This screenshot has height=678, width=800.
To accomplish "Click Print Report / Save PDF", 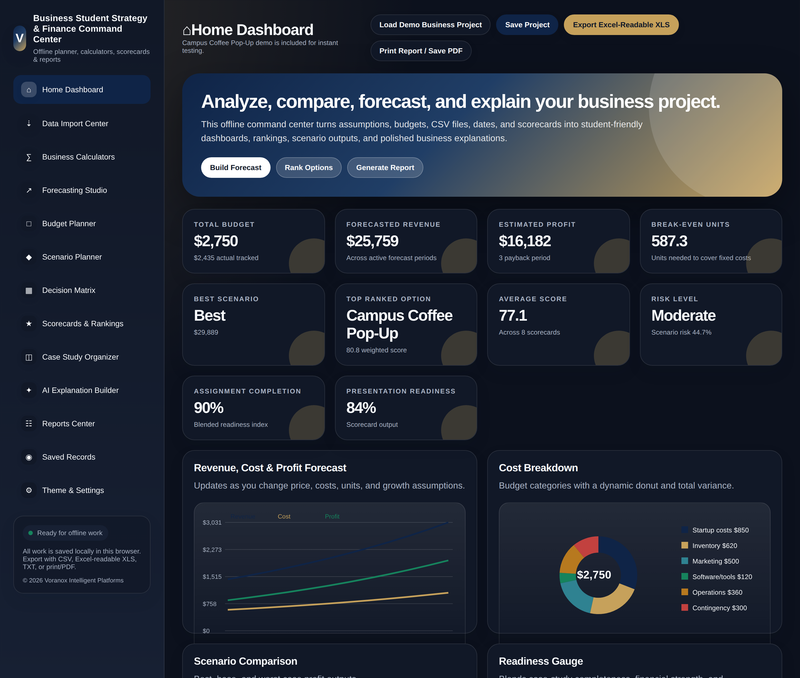I will coord(421,51).
